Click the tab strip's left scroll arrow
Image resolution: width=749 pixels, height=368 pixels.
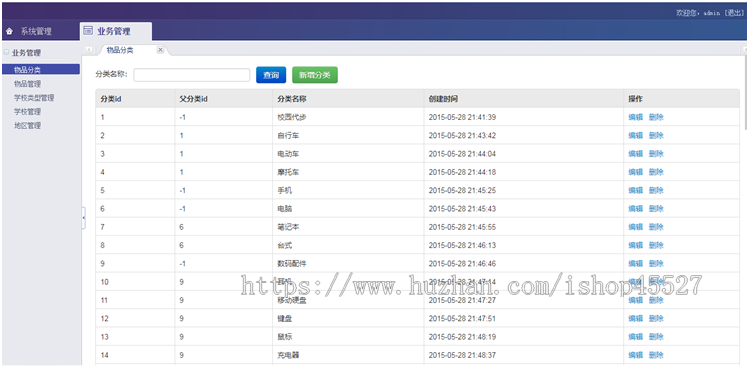click(89, 50)
